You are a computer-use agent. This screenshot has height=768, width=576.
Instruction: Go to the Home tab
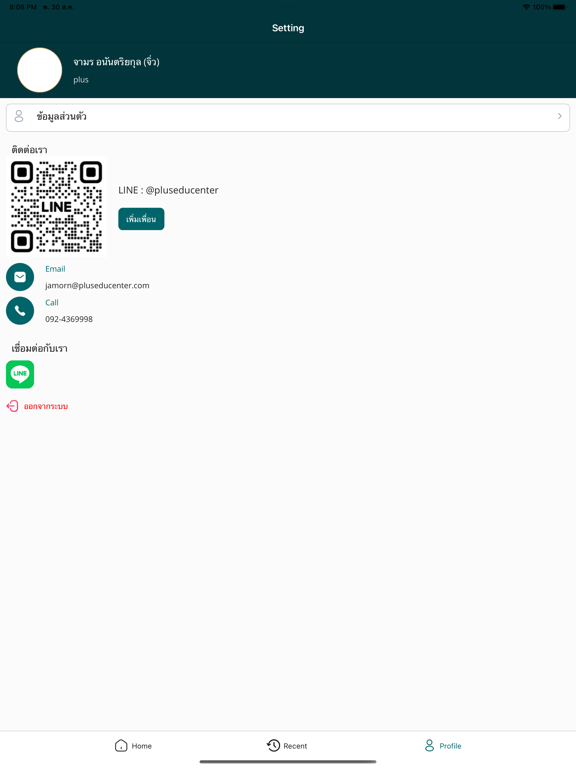pyautogui.click(x=133, y=746)
